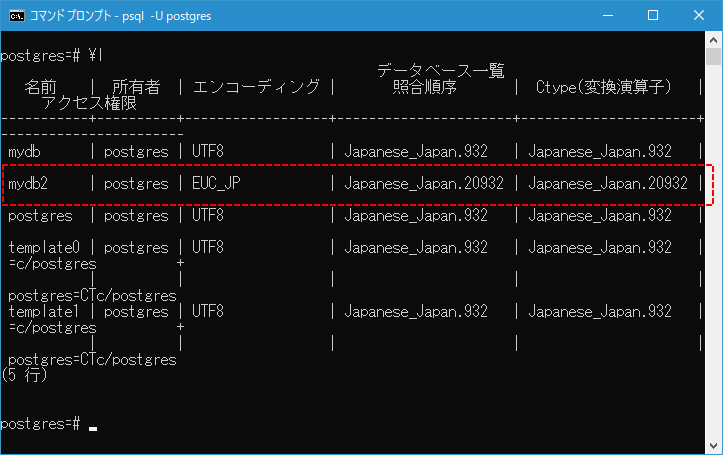Click the 'mydb' database name
Viewport: 723px width, 455px height.
click(x=24, y=152)
